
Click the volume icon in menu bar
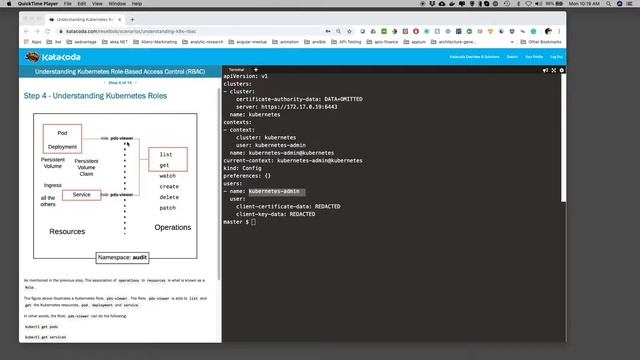[538, 4]
